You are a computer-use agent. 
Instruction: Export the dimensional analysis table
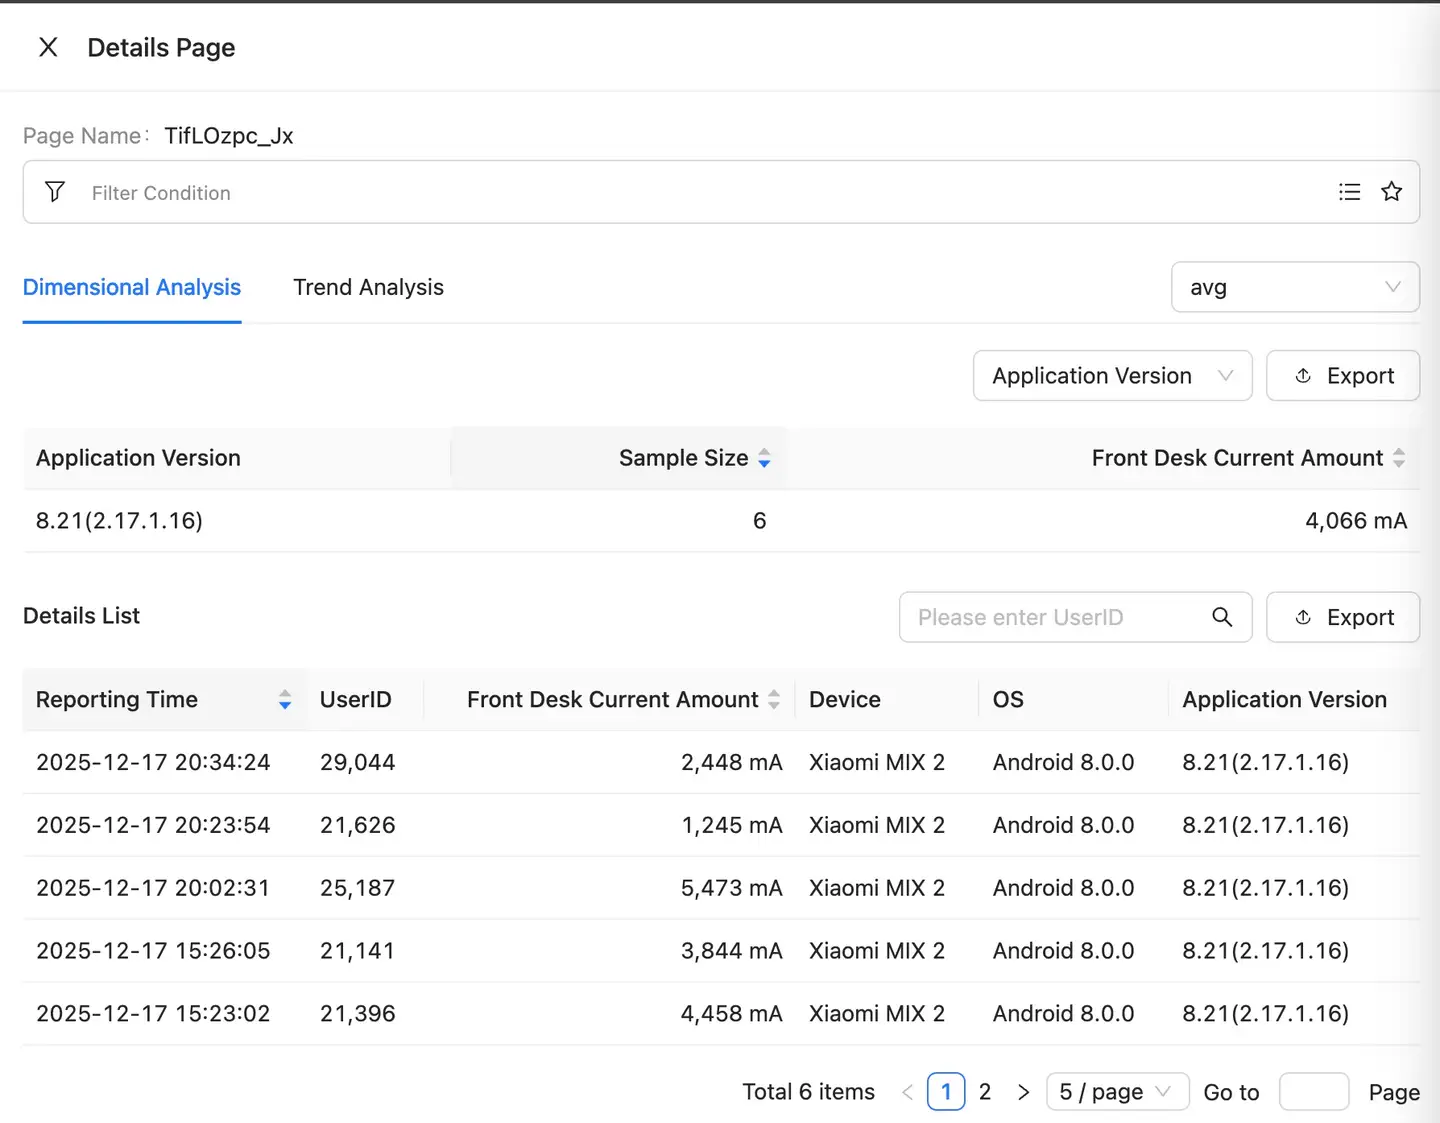click(1343, 376)
